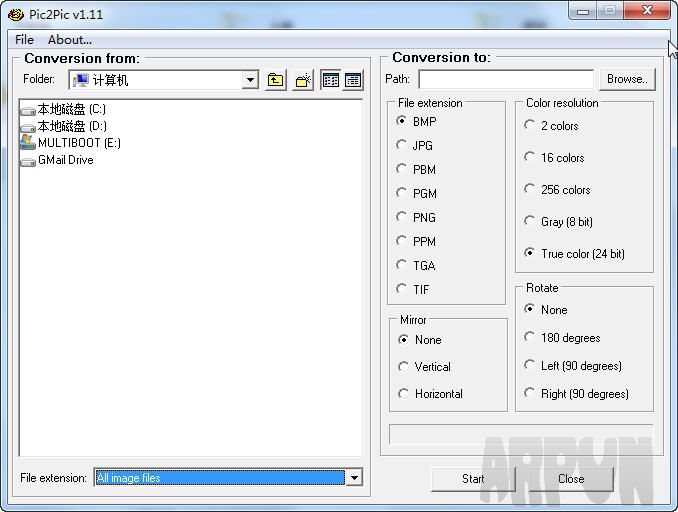678x512 pixels.
Task: Select the MULTIBOOT (E:) drive
Action: (x=78, y=143)
